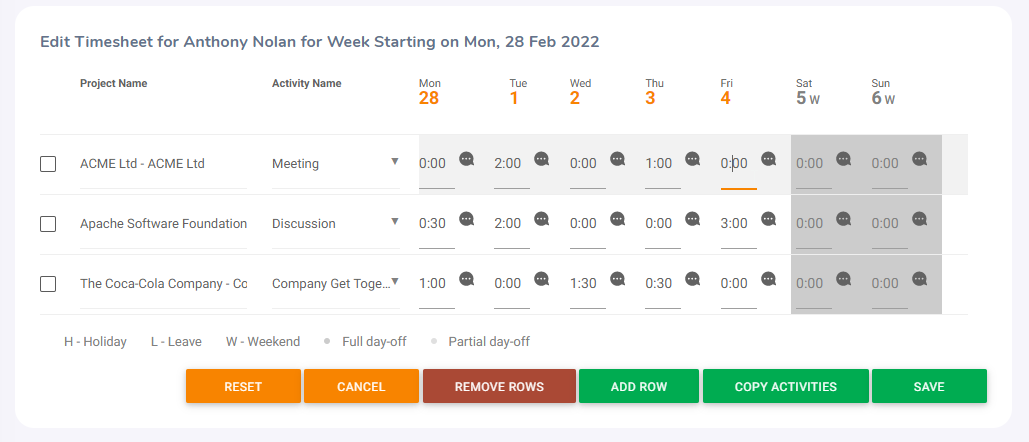Image resolution: width=1029 pixels, height=442 pixels.
Task: Open comment icon for ACME Tuesday 2:00
Action: point(541,159)
